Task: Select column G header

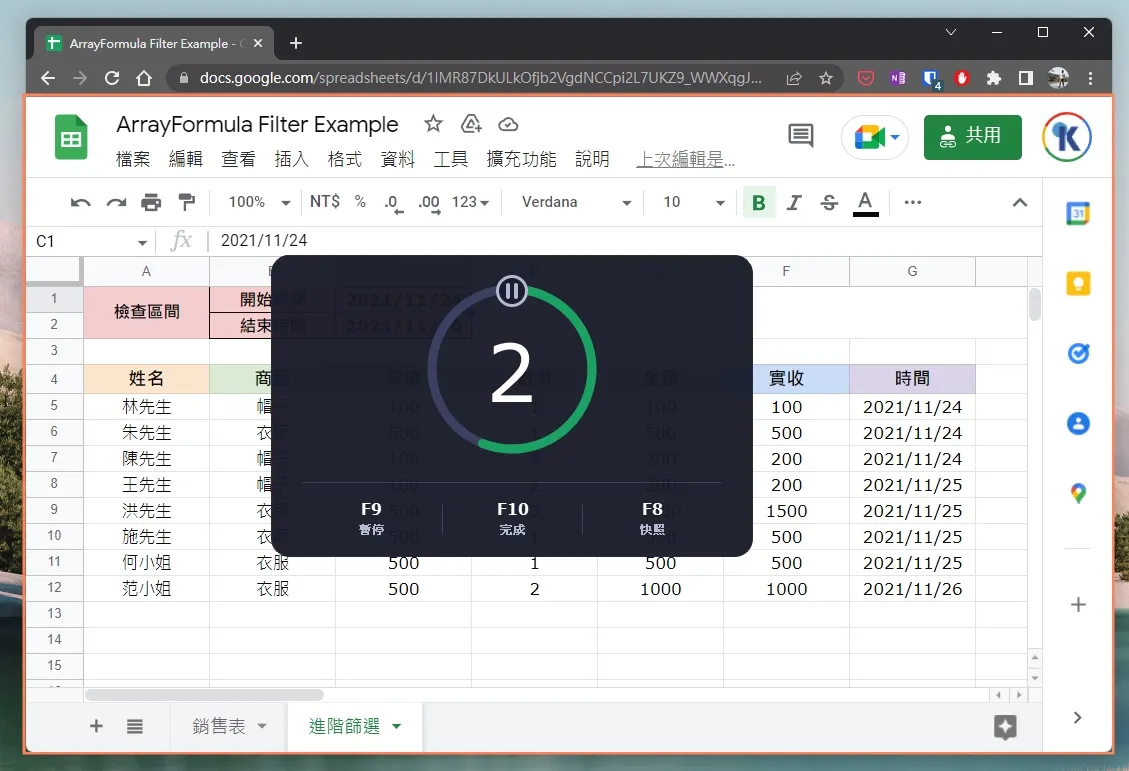Action: click(x=912, y=271)
